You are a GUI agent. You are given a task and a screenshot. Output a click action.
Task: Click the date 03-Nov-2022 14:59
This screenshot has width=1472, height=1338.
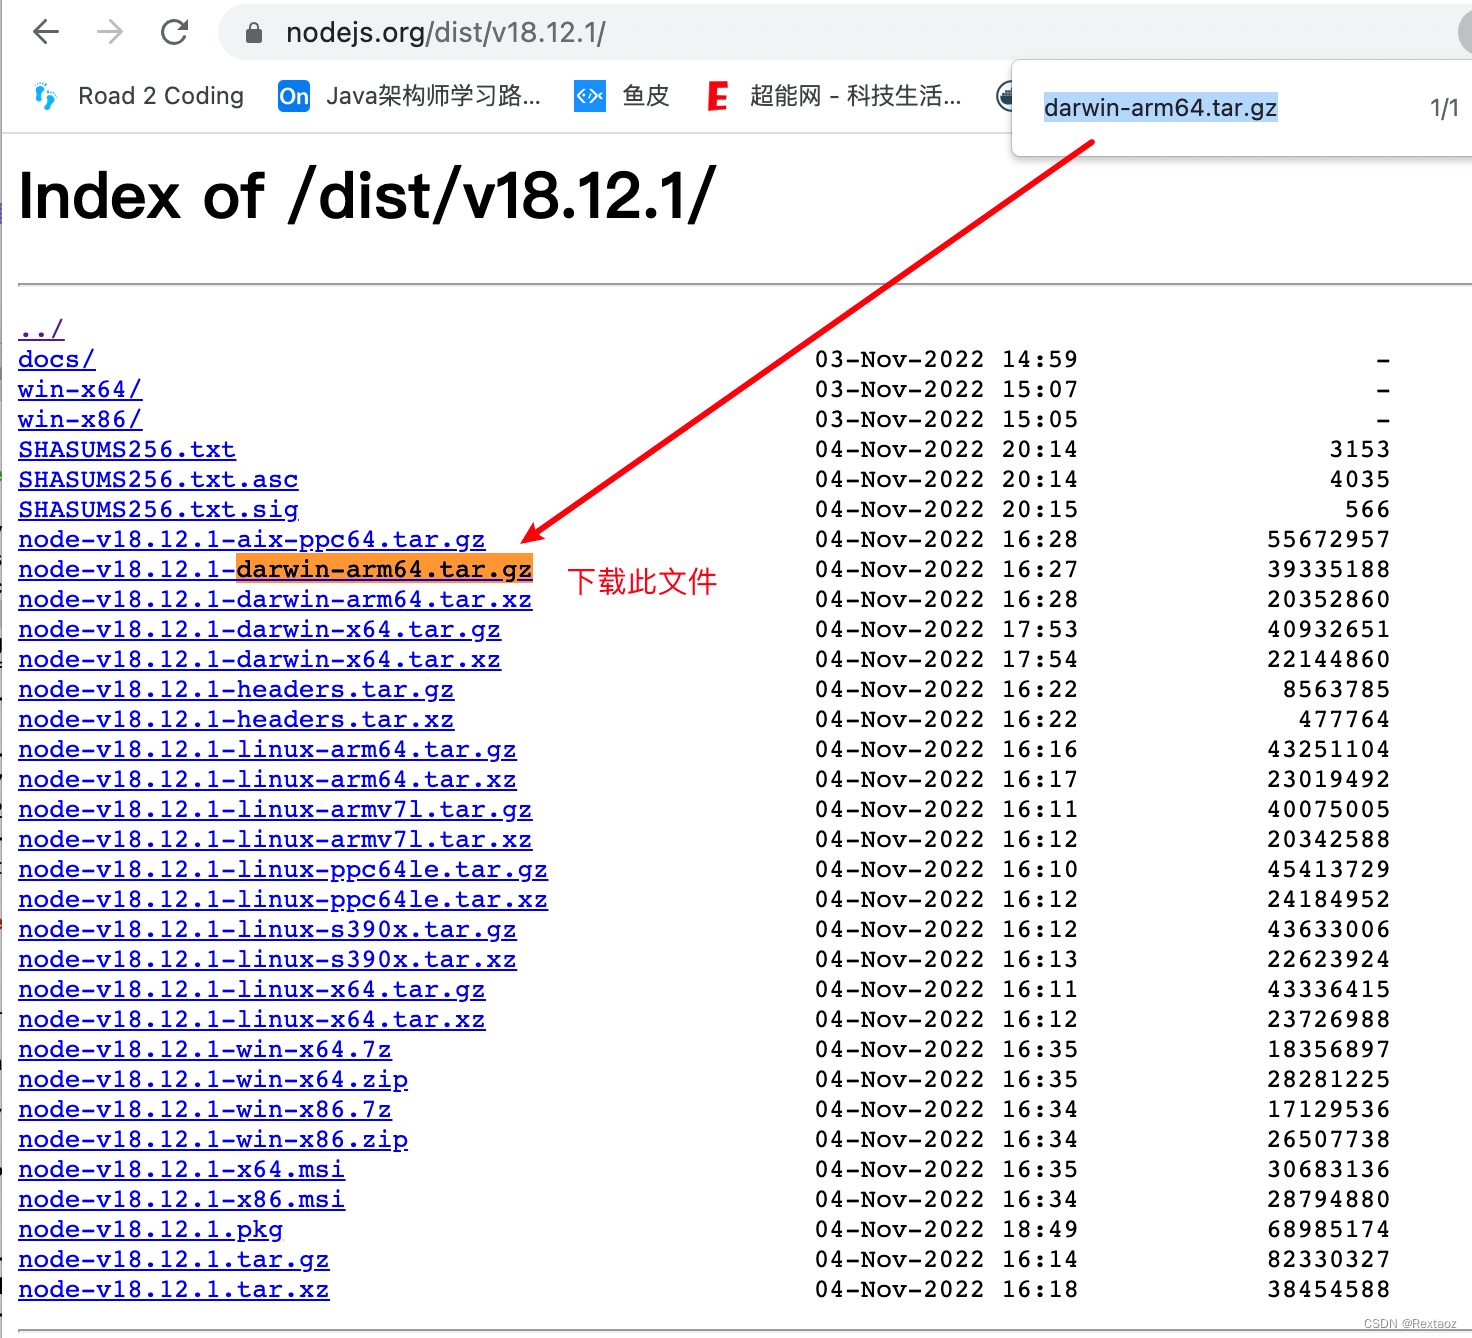[x=946, y=359]
